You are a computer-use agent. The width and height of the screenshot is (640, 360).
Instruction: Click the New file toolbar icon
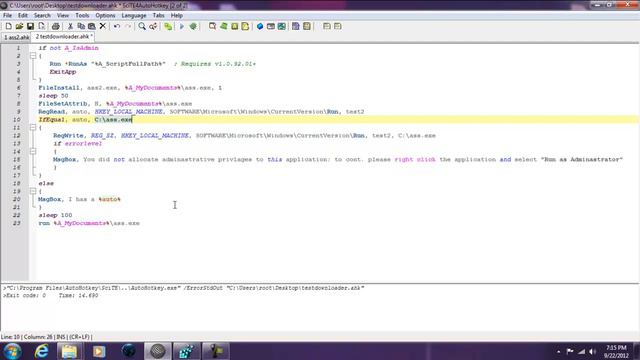tap(9, 26)
